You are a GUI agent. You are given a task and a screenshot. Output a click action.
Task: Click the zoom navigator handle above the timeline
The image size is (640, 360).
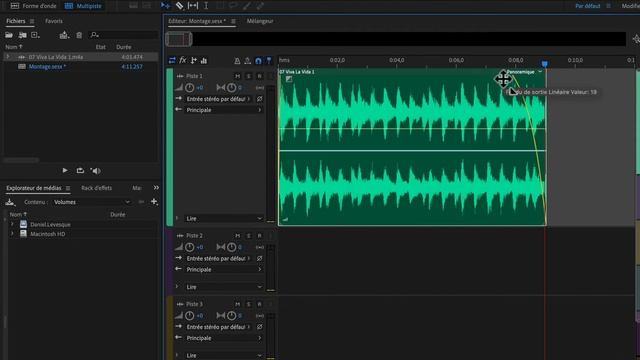tap(179, 39)
